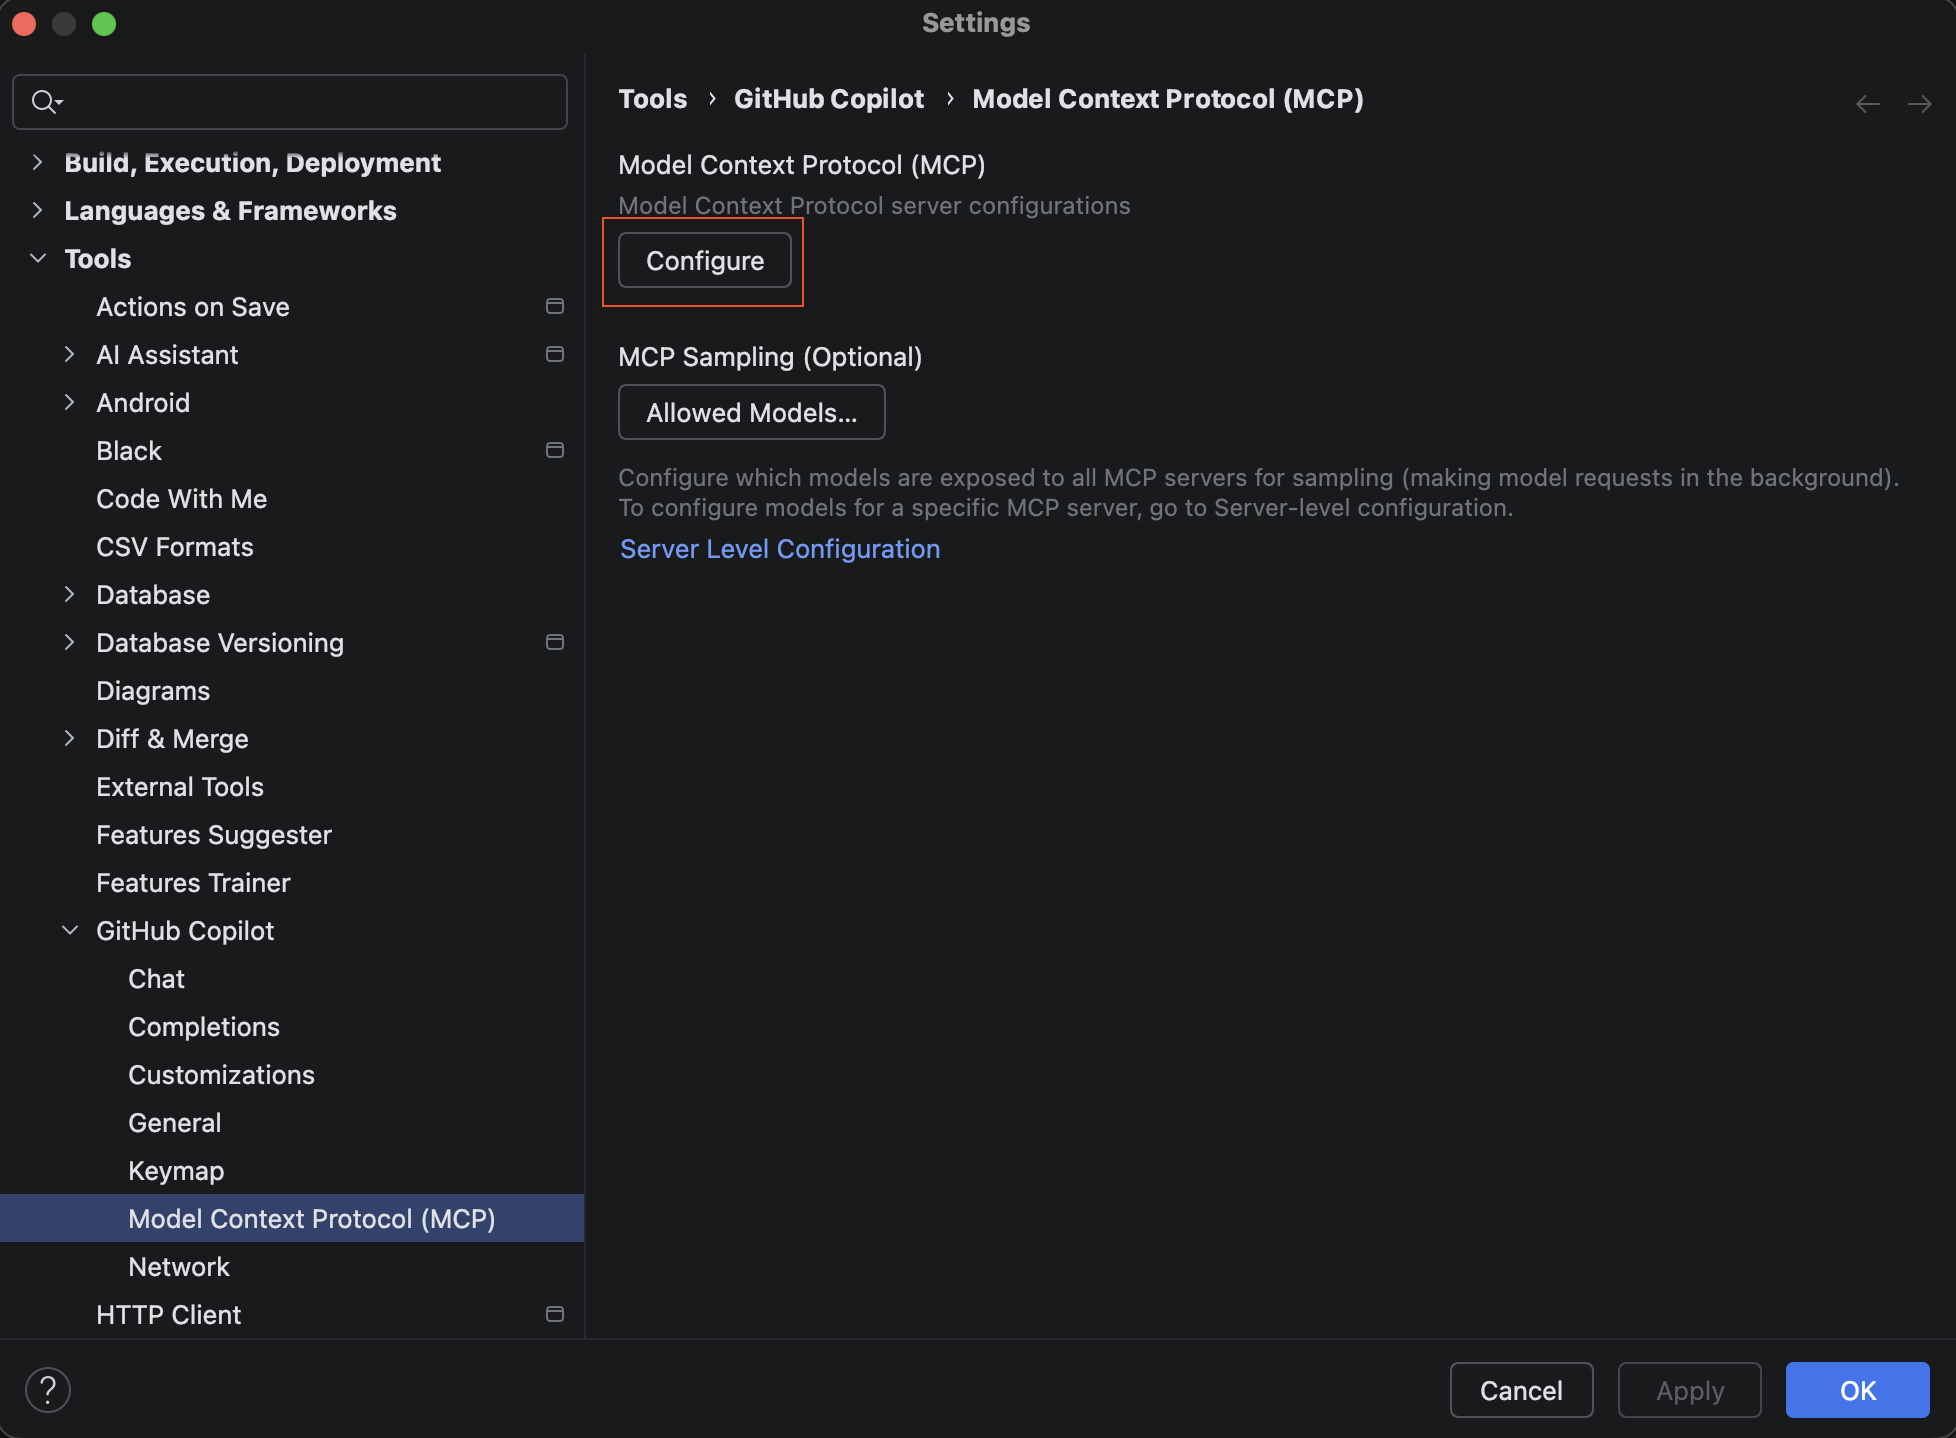
Task: Expand the Diff & Merge node
Action: coord(70,738)
